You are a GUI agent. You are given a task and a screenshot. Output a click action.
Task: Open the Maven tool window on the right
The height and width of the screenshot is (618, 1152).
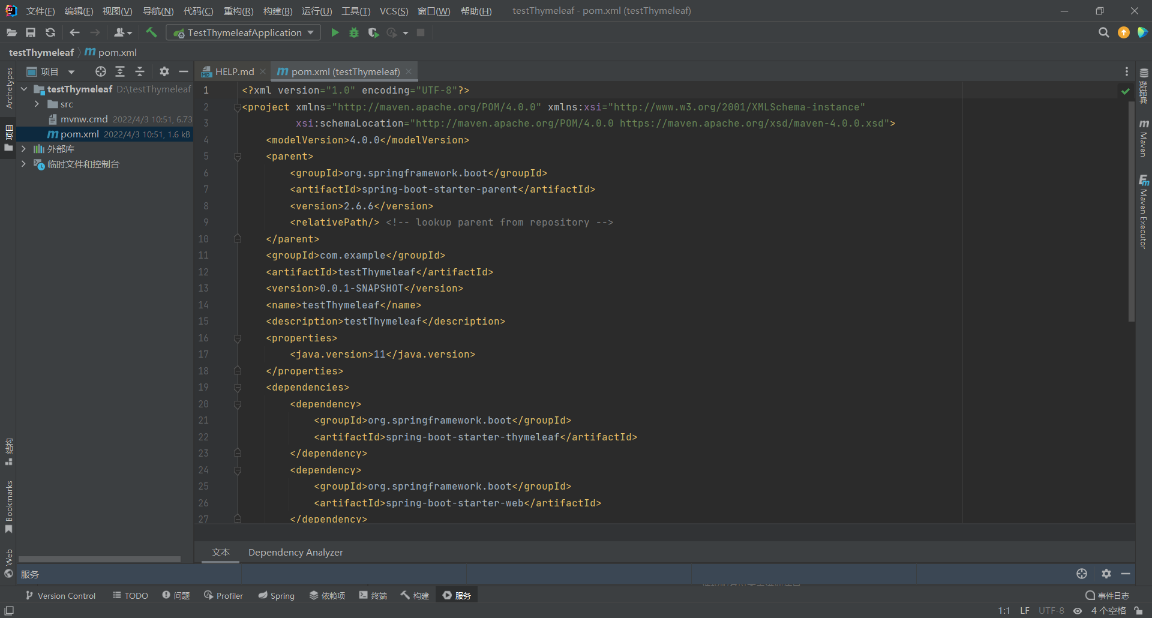(x=1144, y=138)
